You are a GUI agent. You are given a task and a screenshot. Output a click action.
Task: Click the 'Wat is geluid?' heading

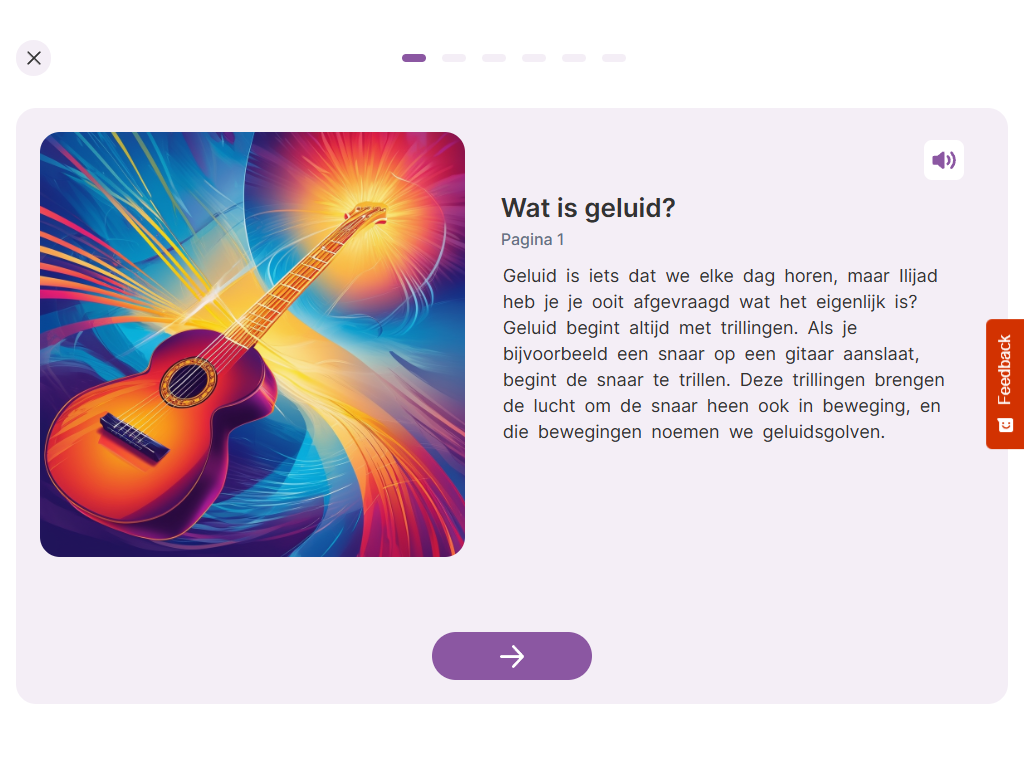pyautogui.click(x=588, y=208)
